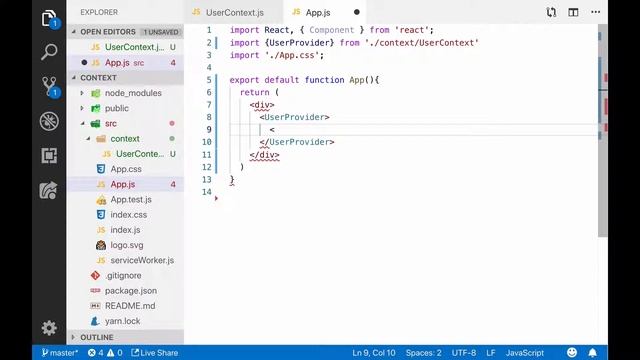This screenshot has height=360, width=640.
Task: Open the Debug view icon
Action: coord(49,121)
